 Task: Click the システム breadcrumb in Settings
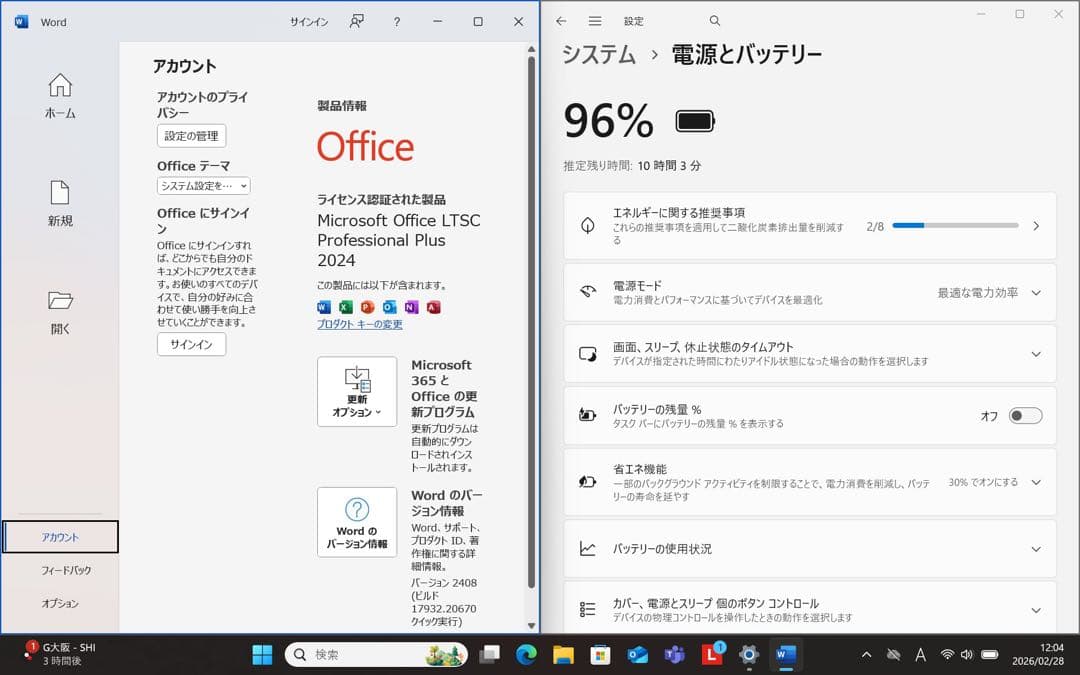[x=599, y=54]
